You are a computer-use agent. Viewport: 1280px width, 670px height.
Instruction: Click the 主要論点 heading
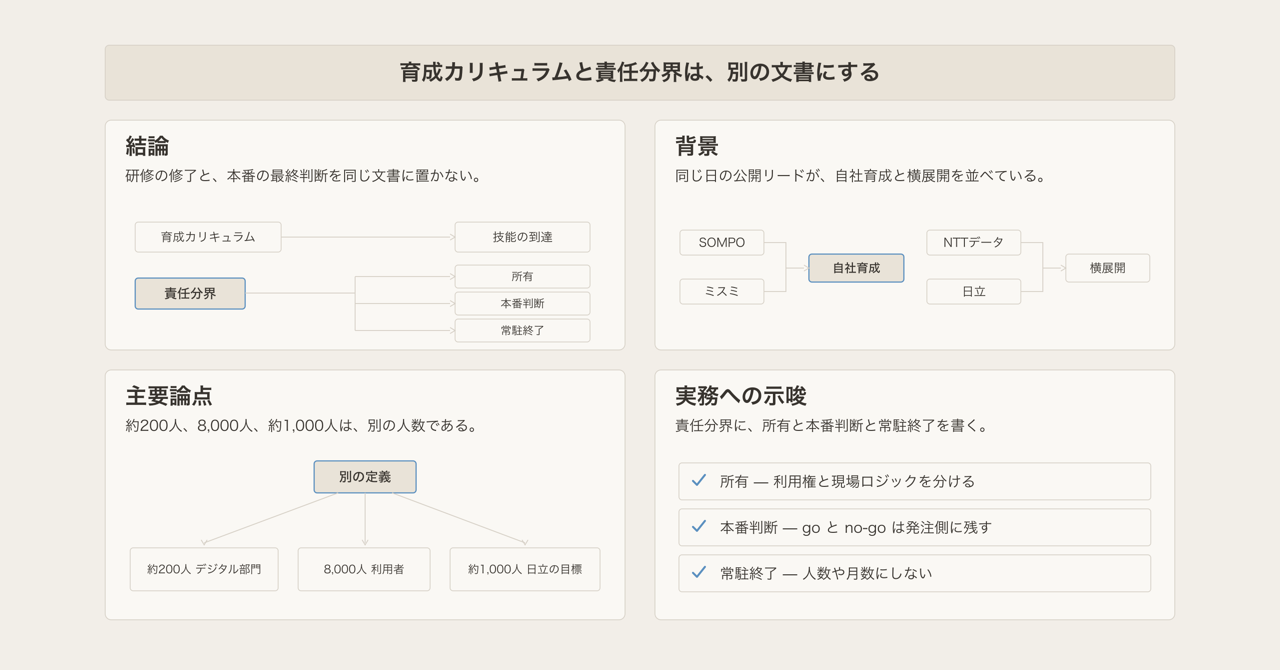pos(169,396)
